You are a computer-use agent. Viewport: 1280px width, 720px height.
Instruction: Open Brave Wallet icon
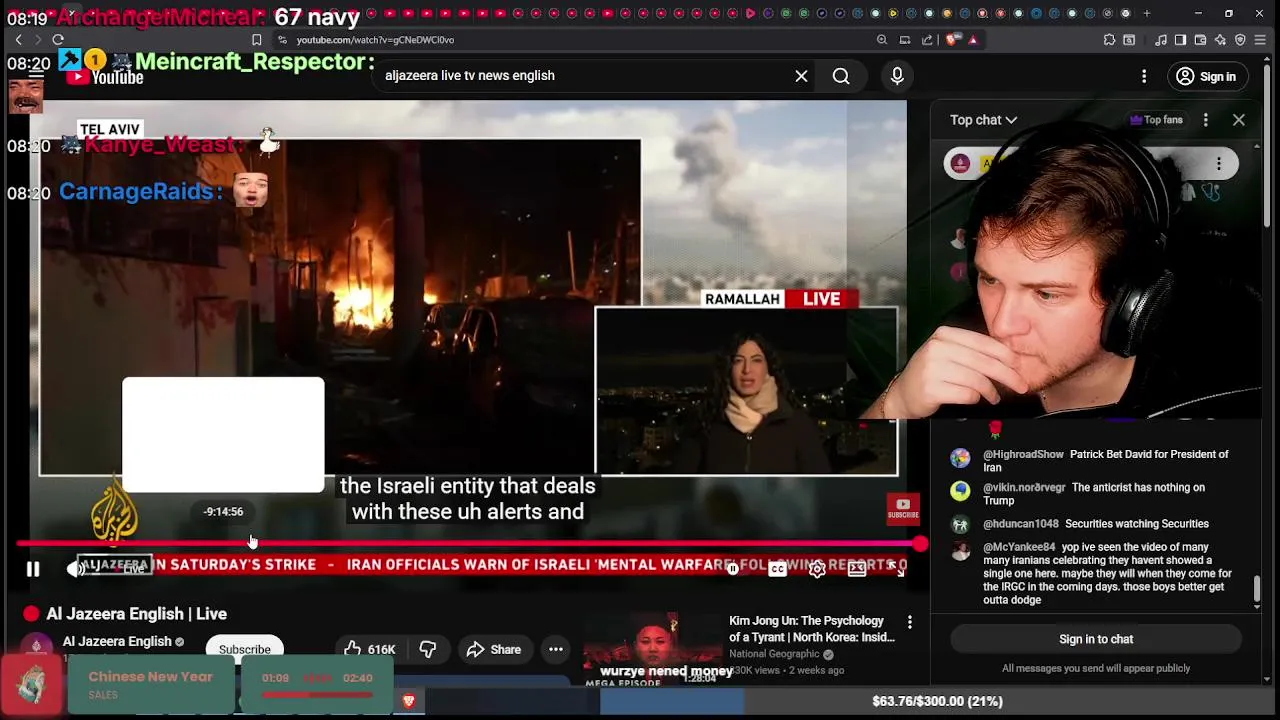coord(1201,40)
